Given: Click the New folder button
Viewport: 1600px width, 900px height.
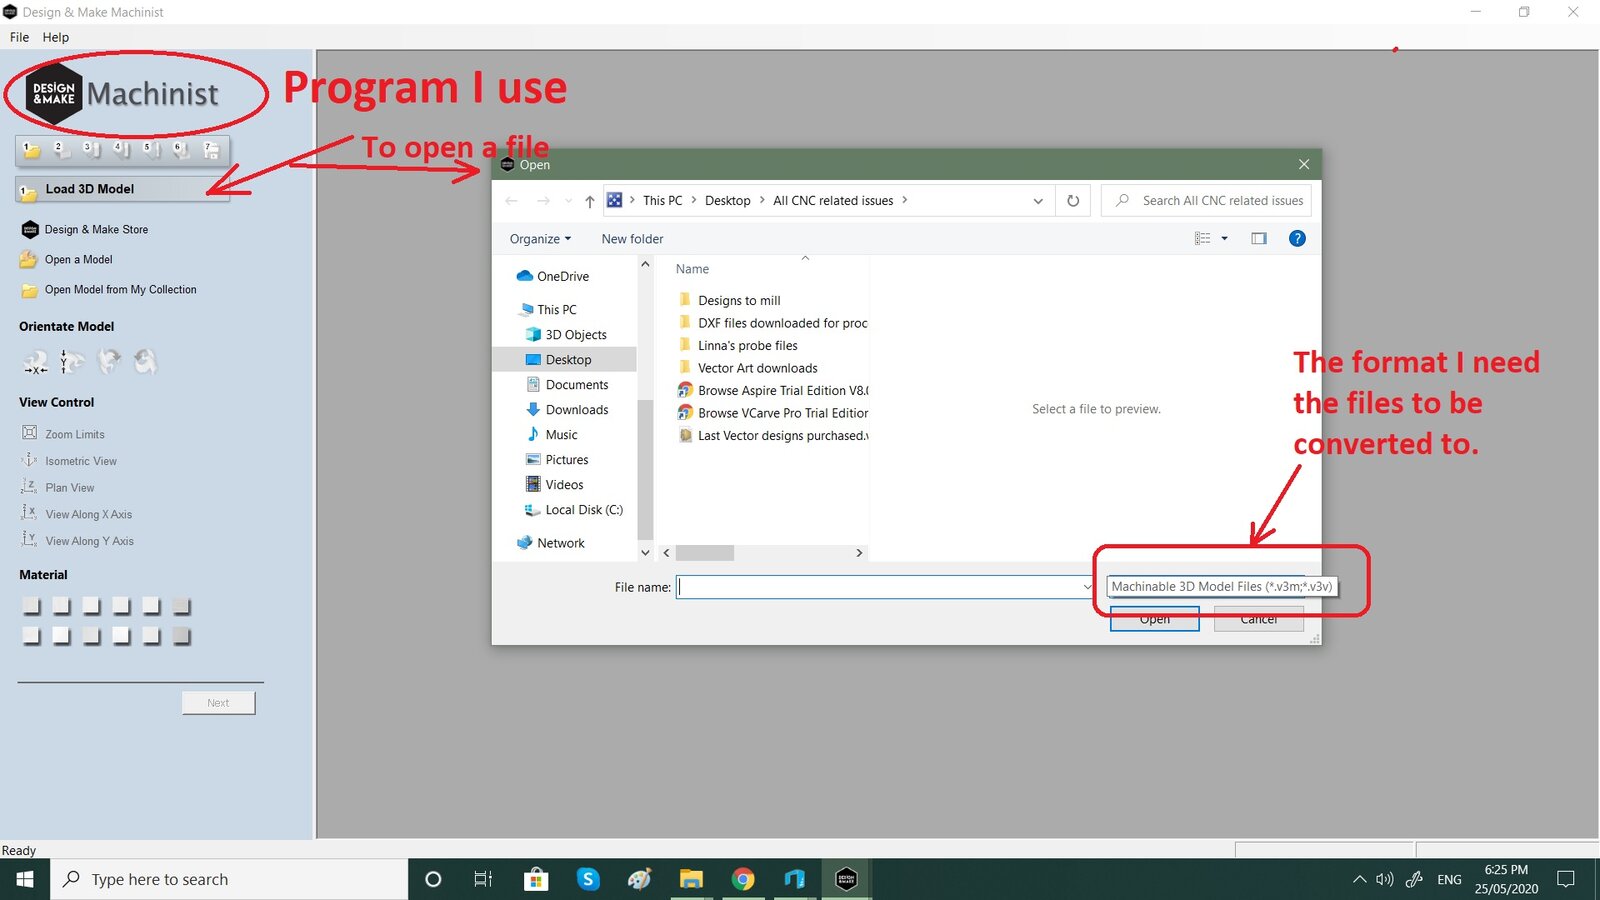Looking at the screenshot, I should (632, 239).
